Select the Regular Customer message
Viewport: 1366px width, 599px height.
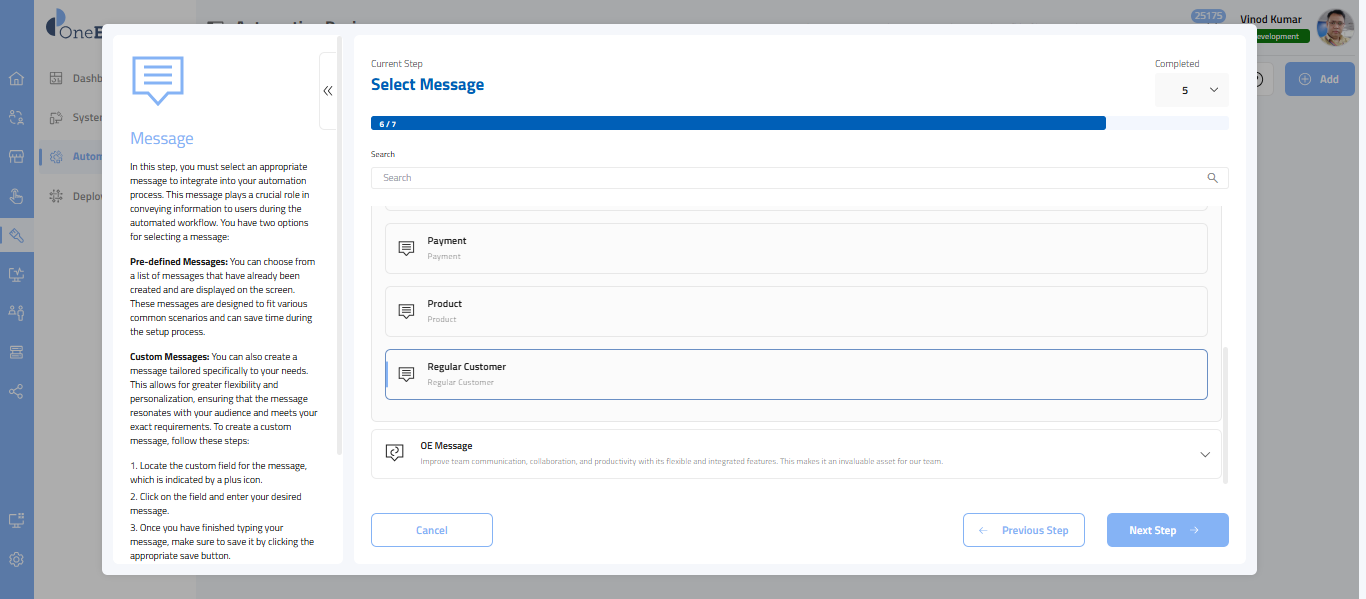pyautogui.click(x=796, y=374)
